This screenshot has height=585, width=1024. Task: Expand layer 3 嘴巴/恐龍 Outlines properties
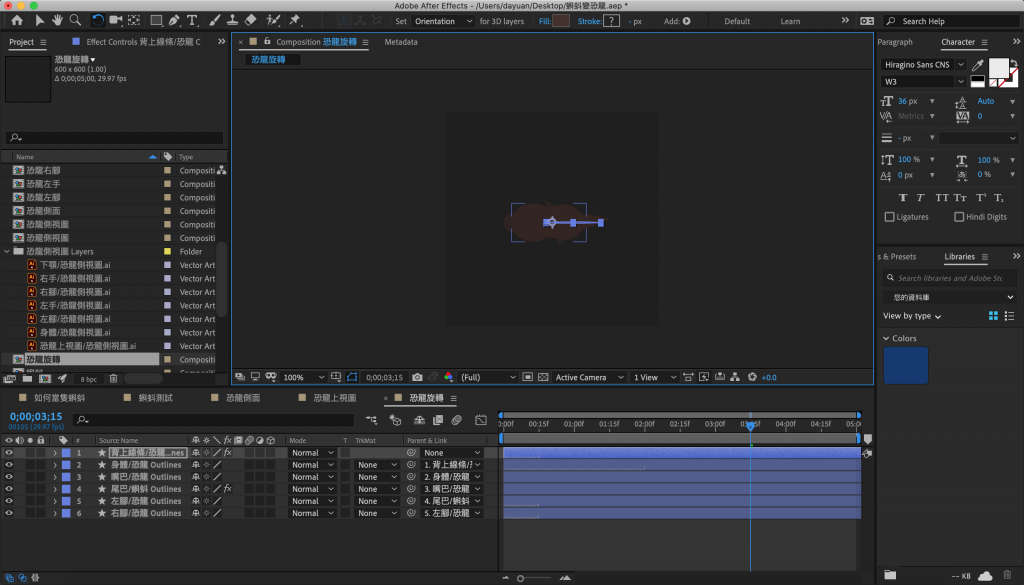55,477
